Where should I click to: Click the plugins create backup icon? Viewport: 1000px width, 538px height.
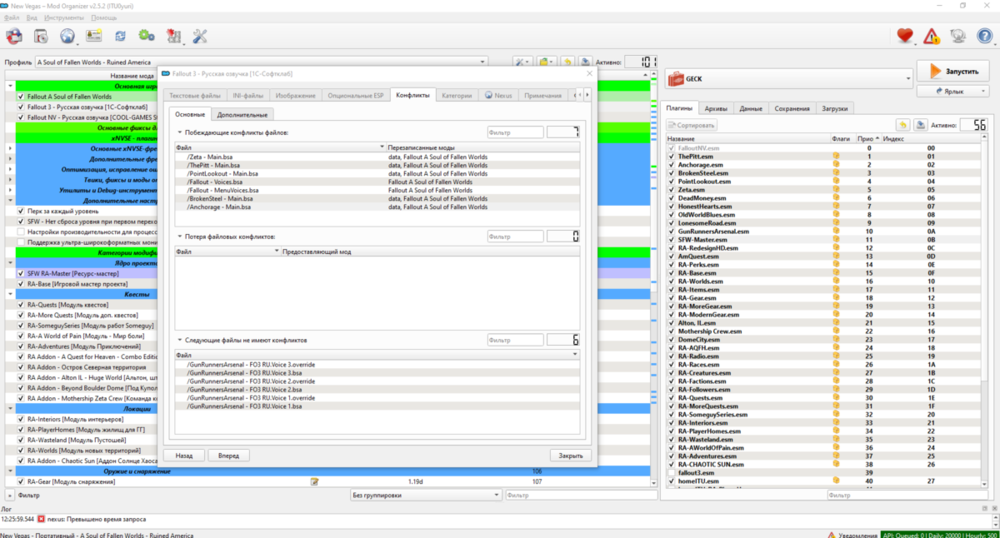(x=920, y=125)
